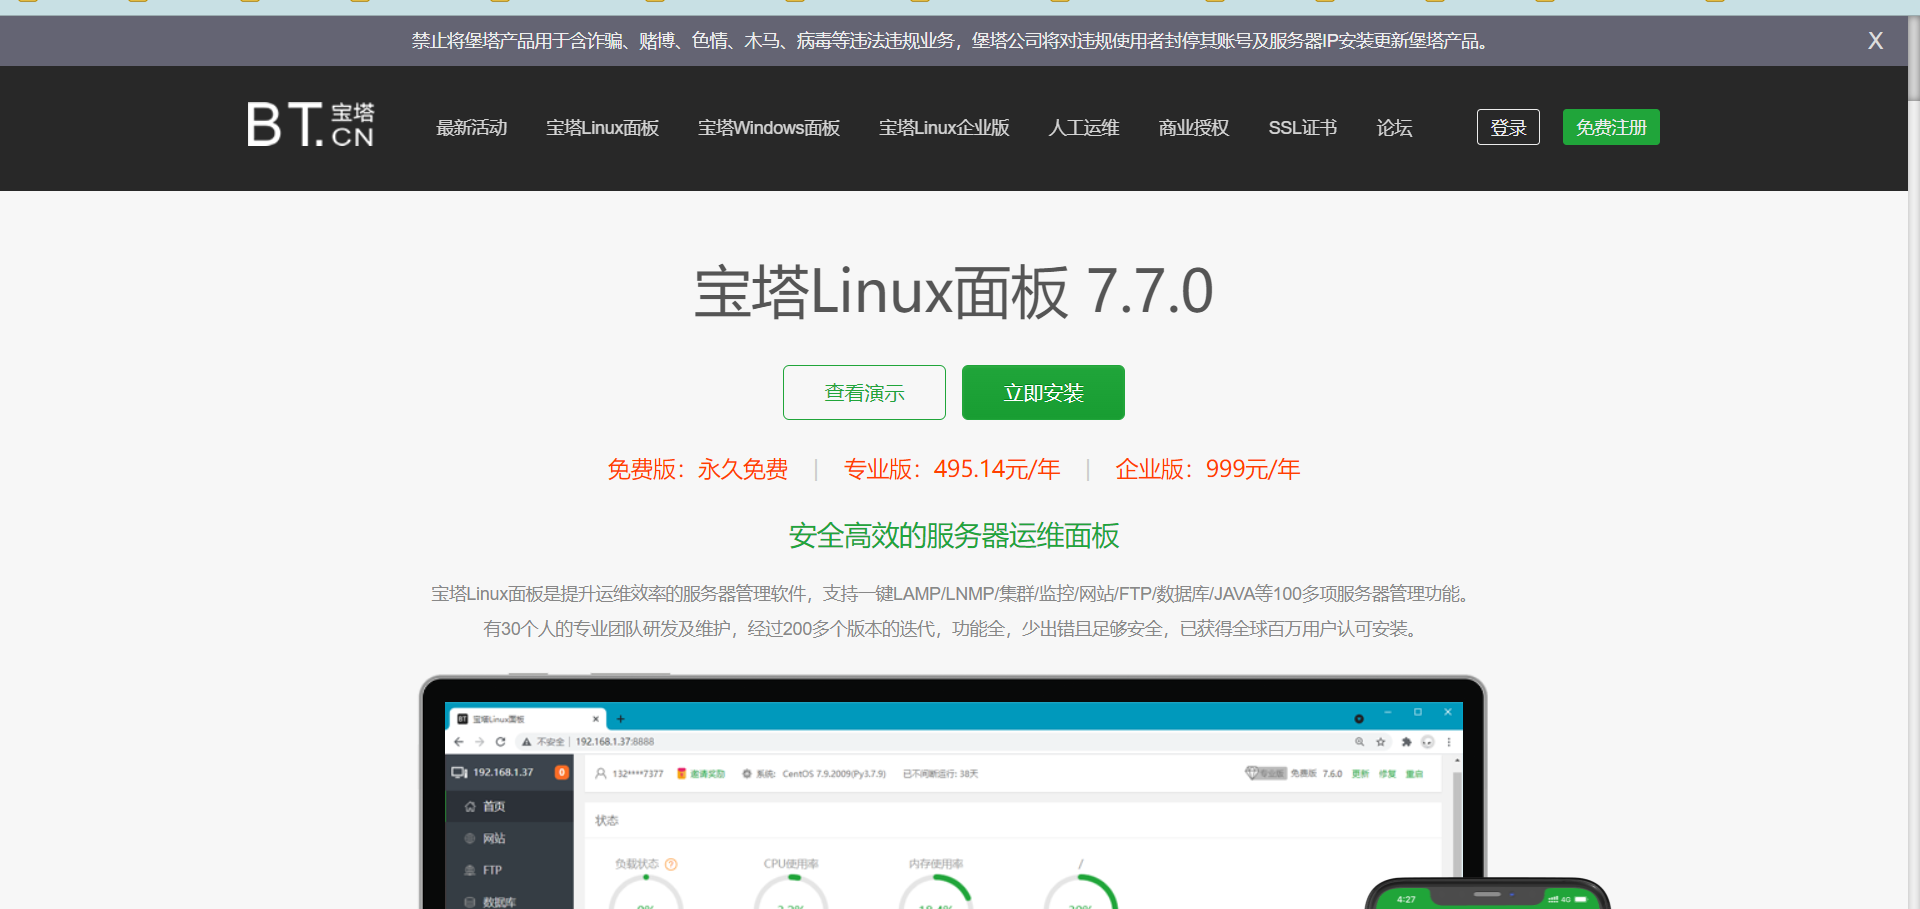The height and width of the screenshot is (909, 1920).
Task: Go to 商业授权 page
Action: click(x=1194, y=128)
